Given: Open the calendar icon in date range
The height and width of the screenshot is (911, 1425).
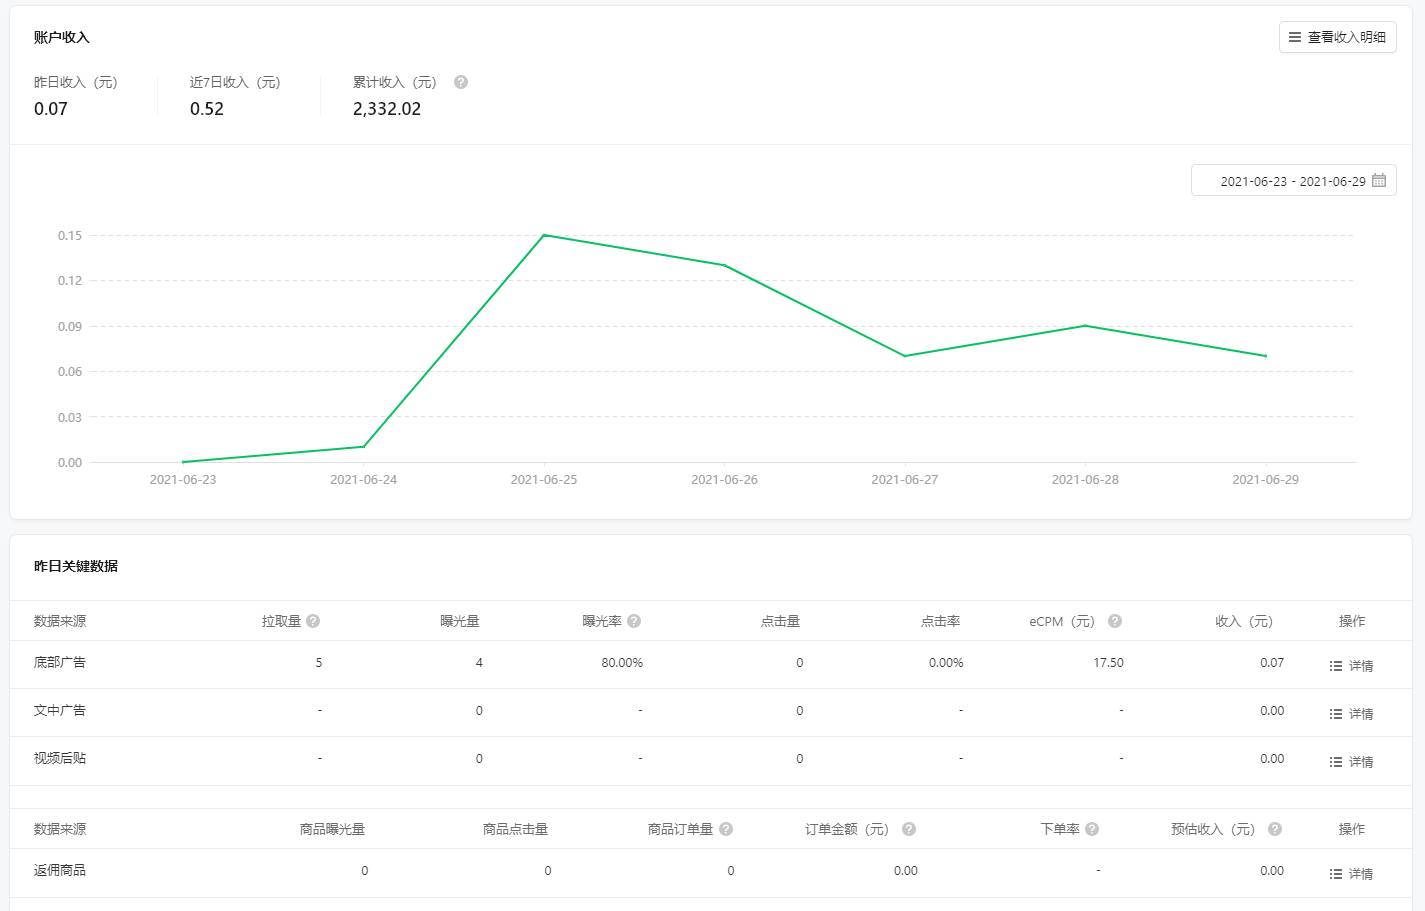Looking at the screenshot, I should pyautogui.click(x=1379, y=181).
